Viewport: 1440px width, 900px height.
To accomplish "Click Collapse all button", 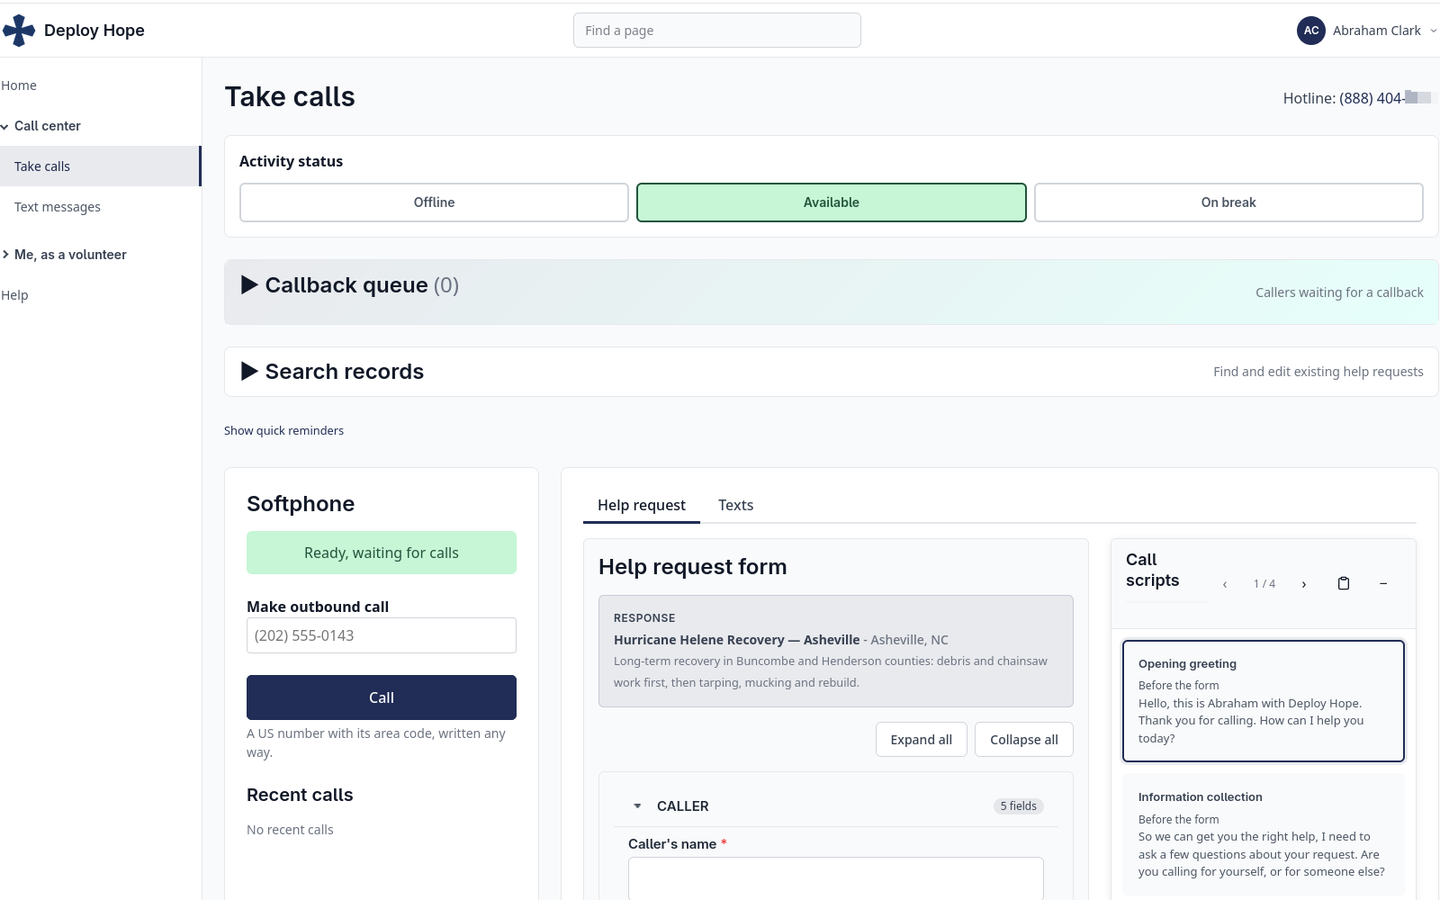I will [1024, 740].
